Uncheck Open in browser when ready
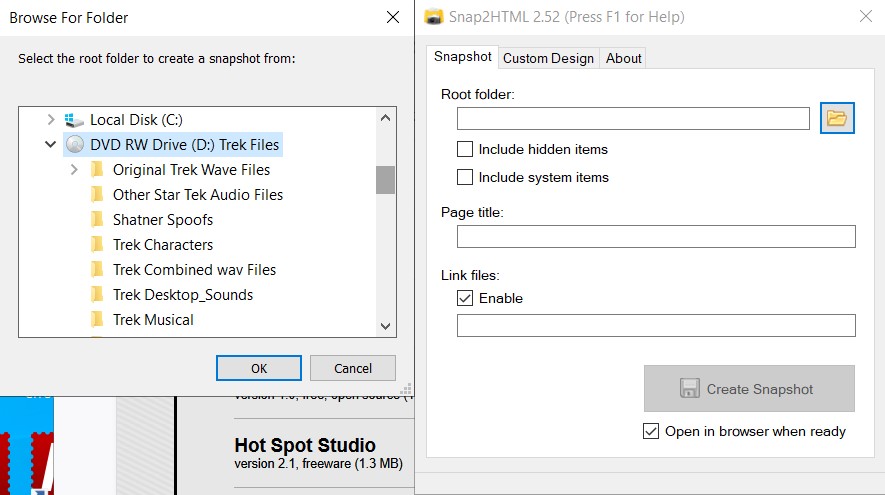This screenshot has height=495, width=885. (x=651, y=431)
